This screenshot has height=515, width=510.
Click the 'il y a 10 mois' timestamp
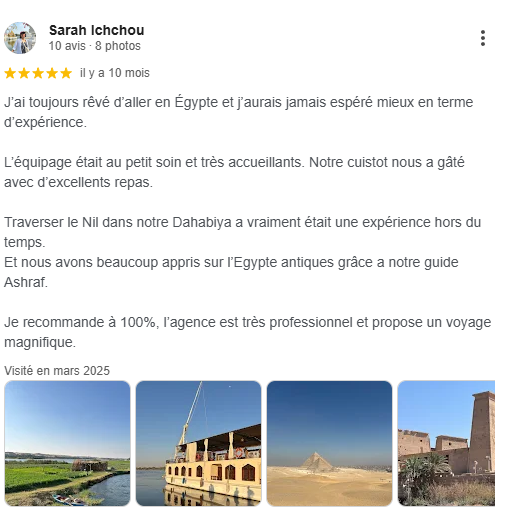(115, 73)
